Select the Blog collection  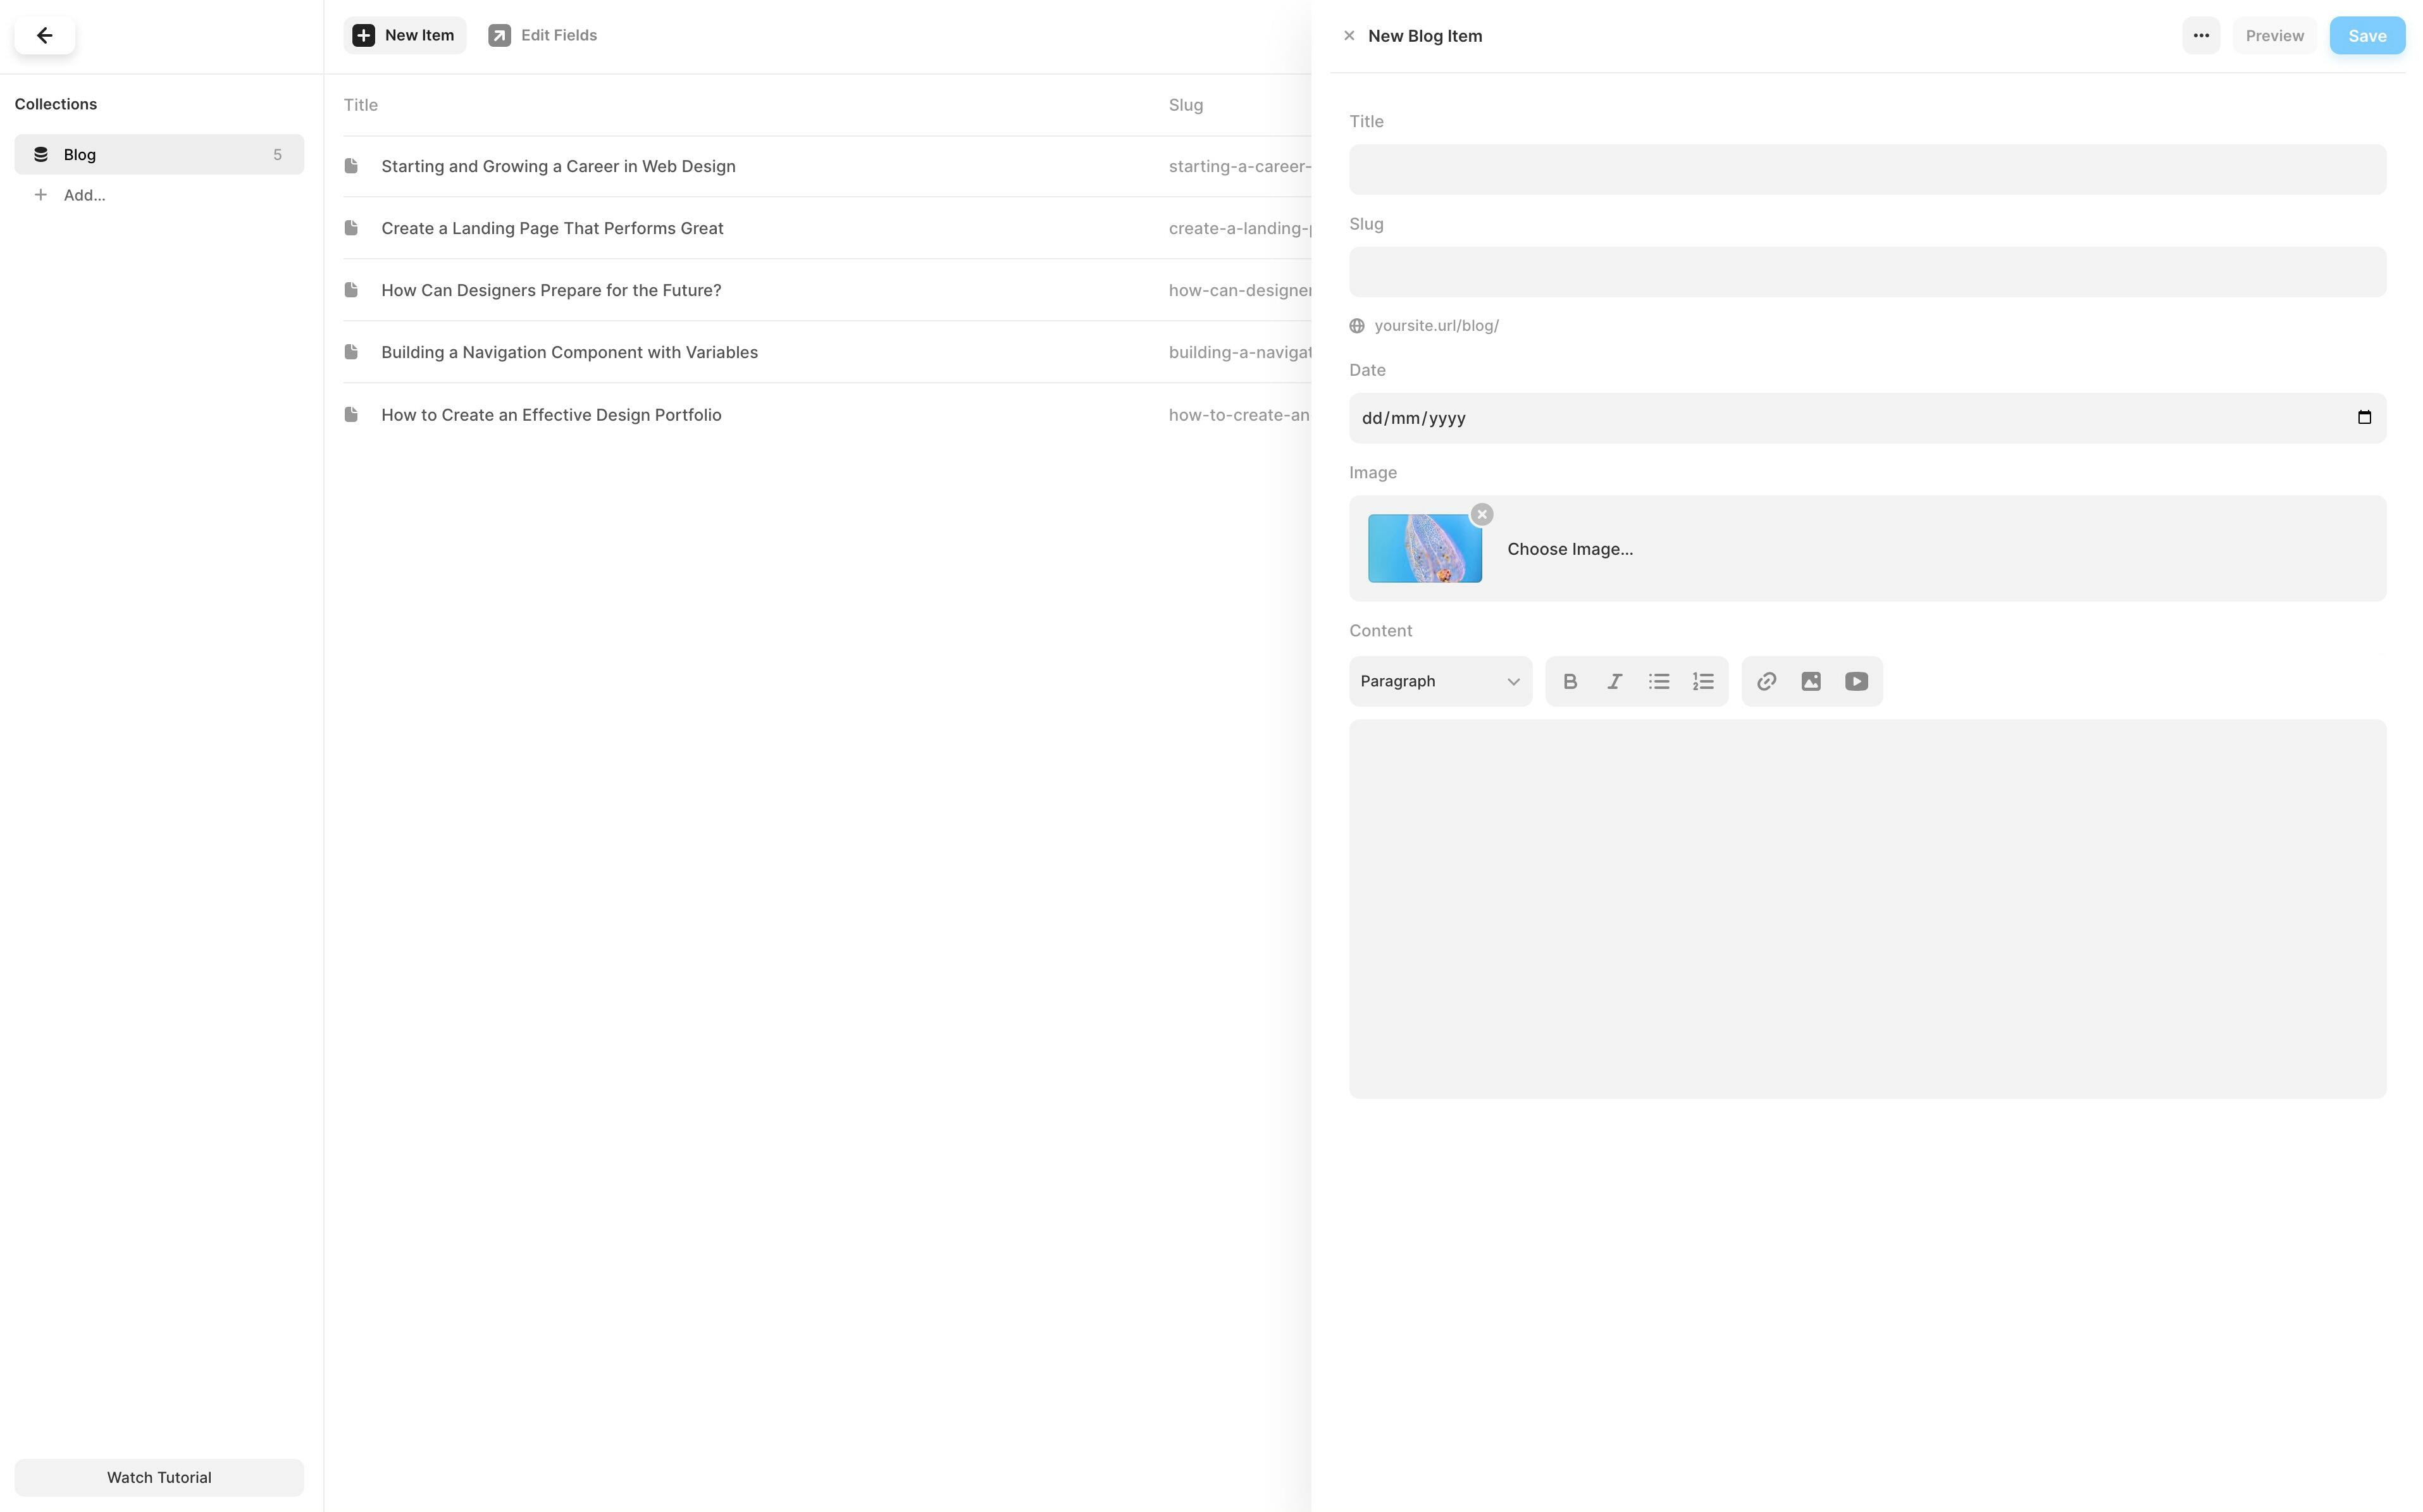coord(158,154)
